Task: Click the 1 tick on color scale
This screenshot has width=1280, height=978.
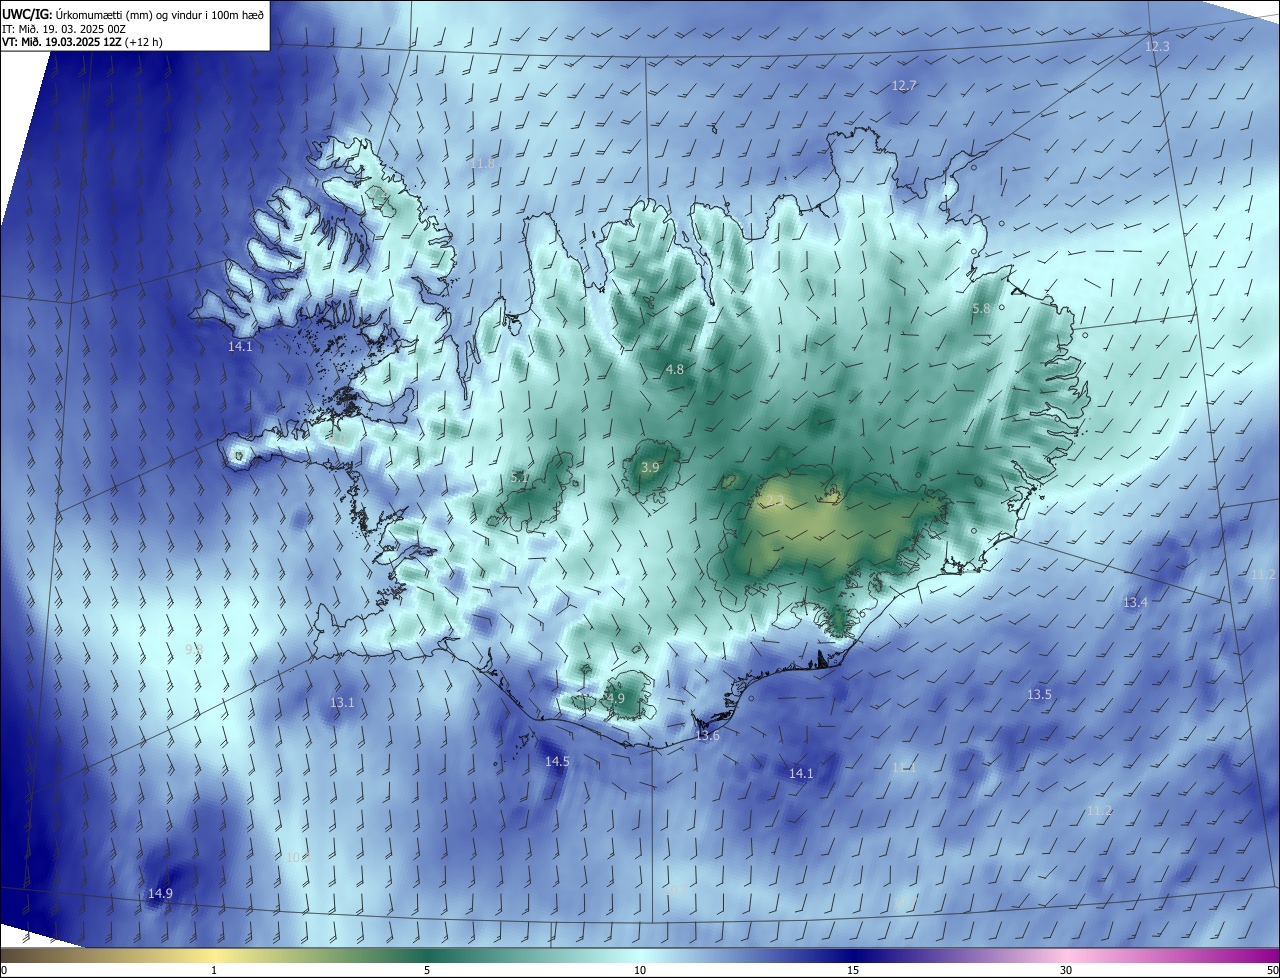Action: point(214,970)
